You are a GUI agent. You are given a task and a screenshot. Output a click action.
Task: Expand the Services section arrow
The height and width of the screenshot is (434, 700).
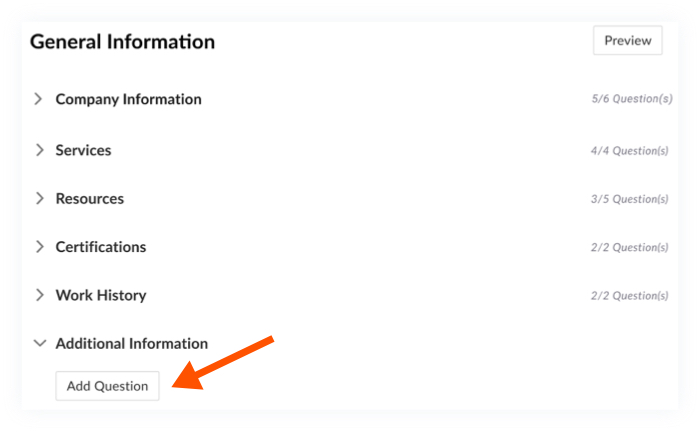(x=39, y=150)
